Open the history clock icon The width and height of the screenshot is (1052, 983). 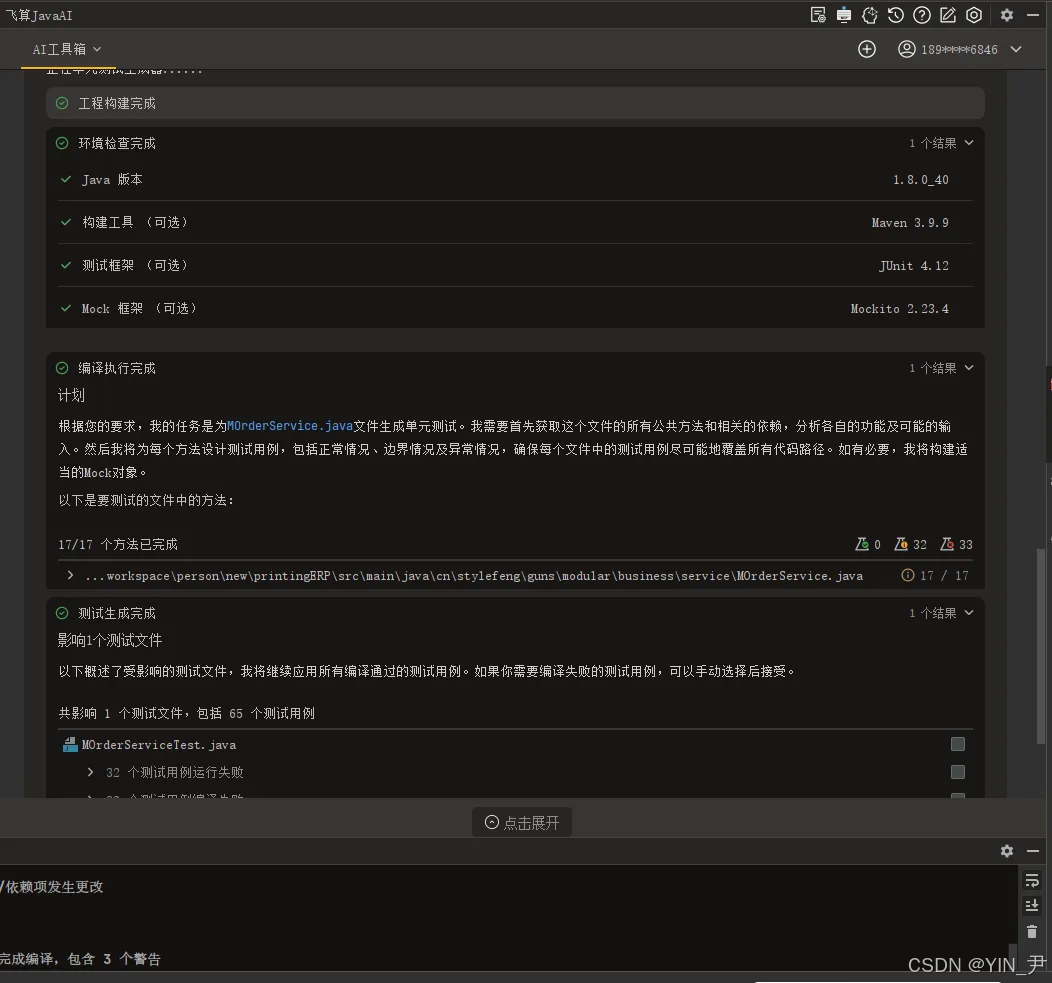(896, 15)
